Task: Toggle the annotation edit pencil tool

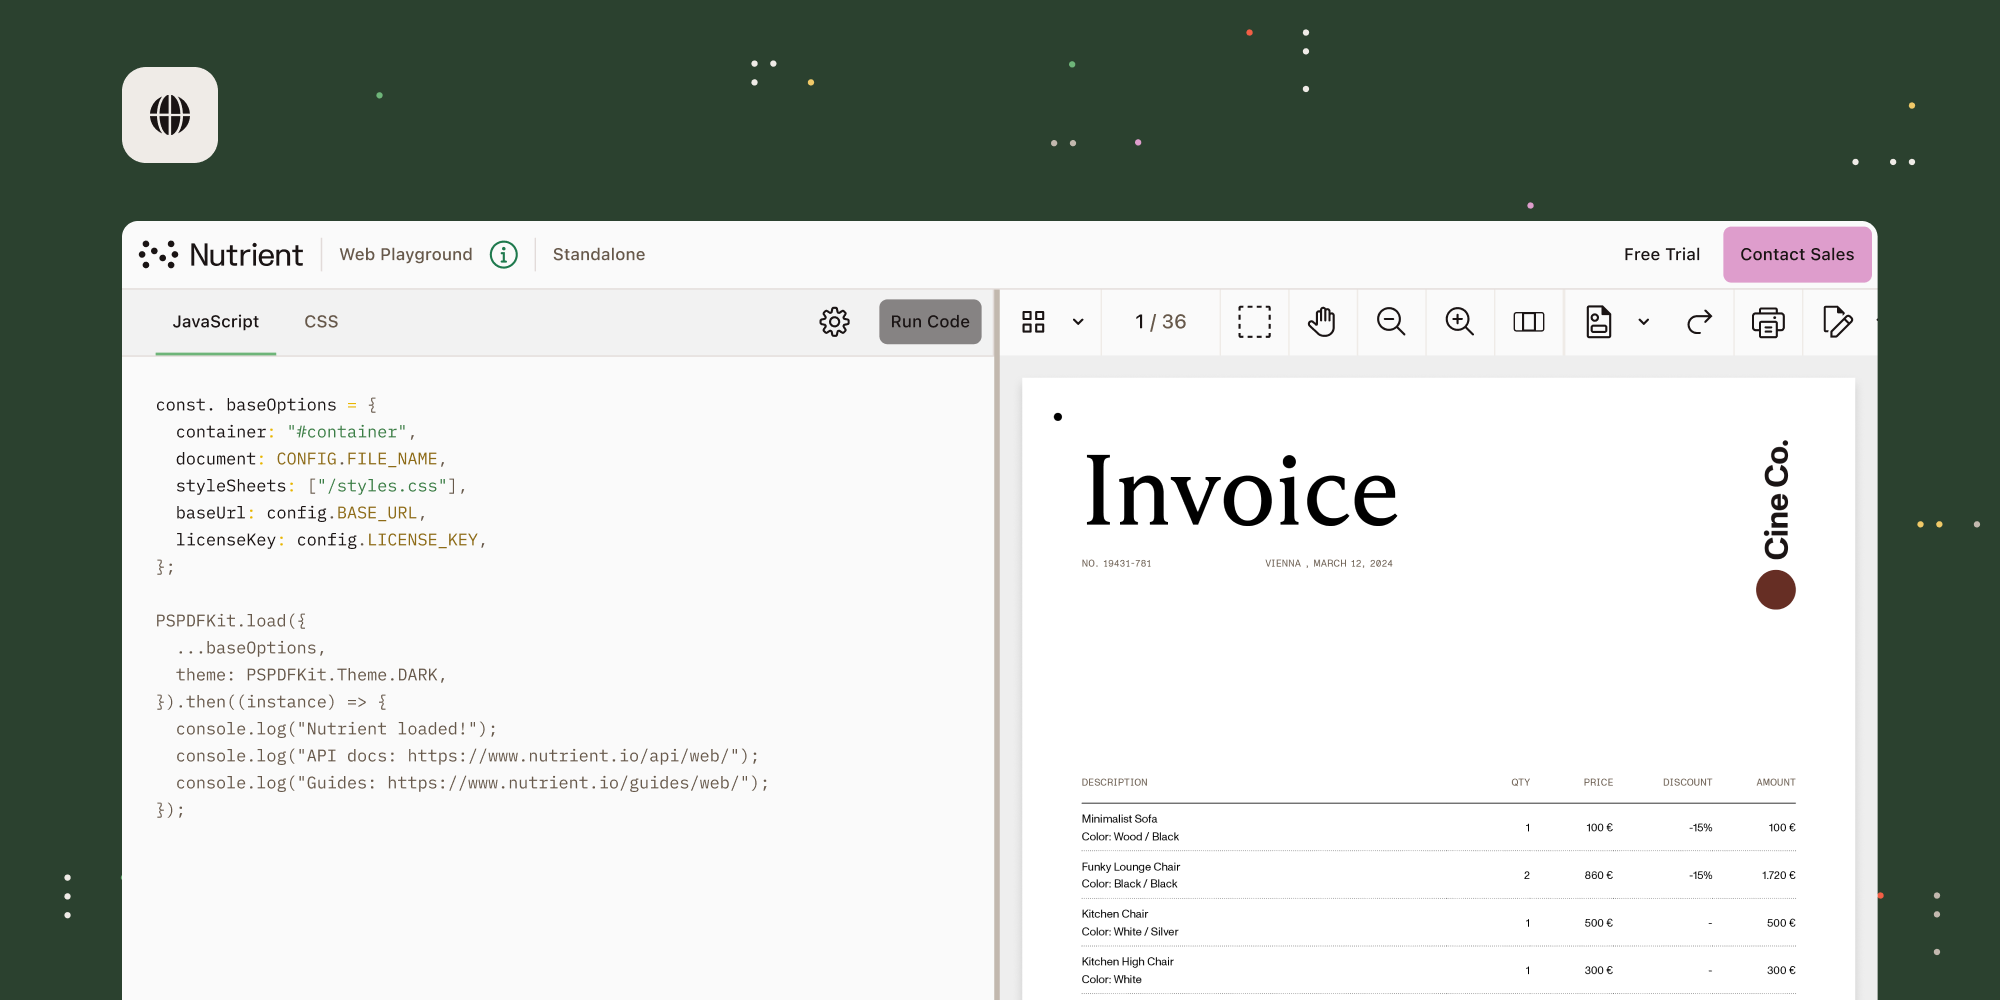Action: (x=1837, y=322)
